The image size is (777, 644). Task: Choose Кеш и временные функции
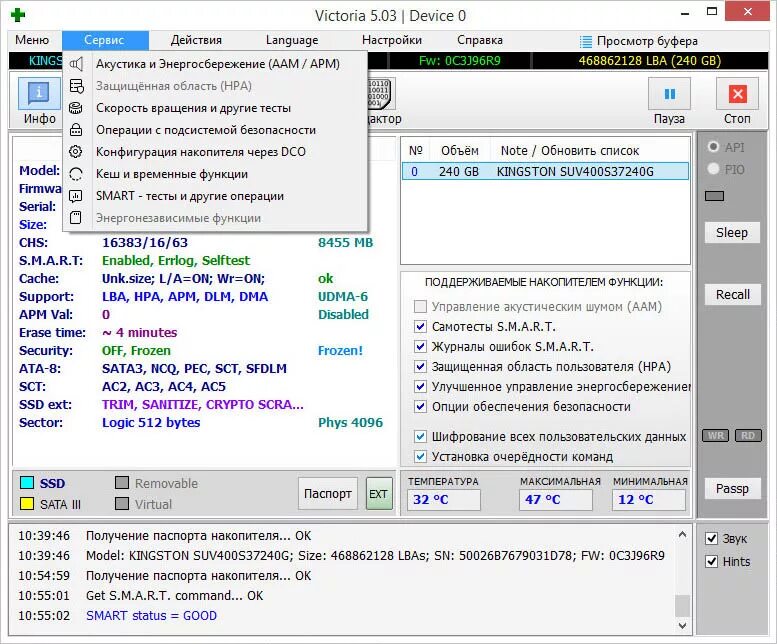(216, 174)
